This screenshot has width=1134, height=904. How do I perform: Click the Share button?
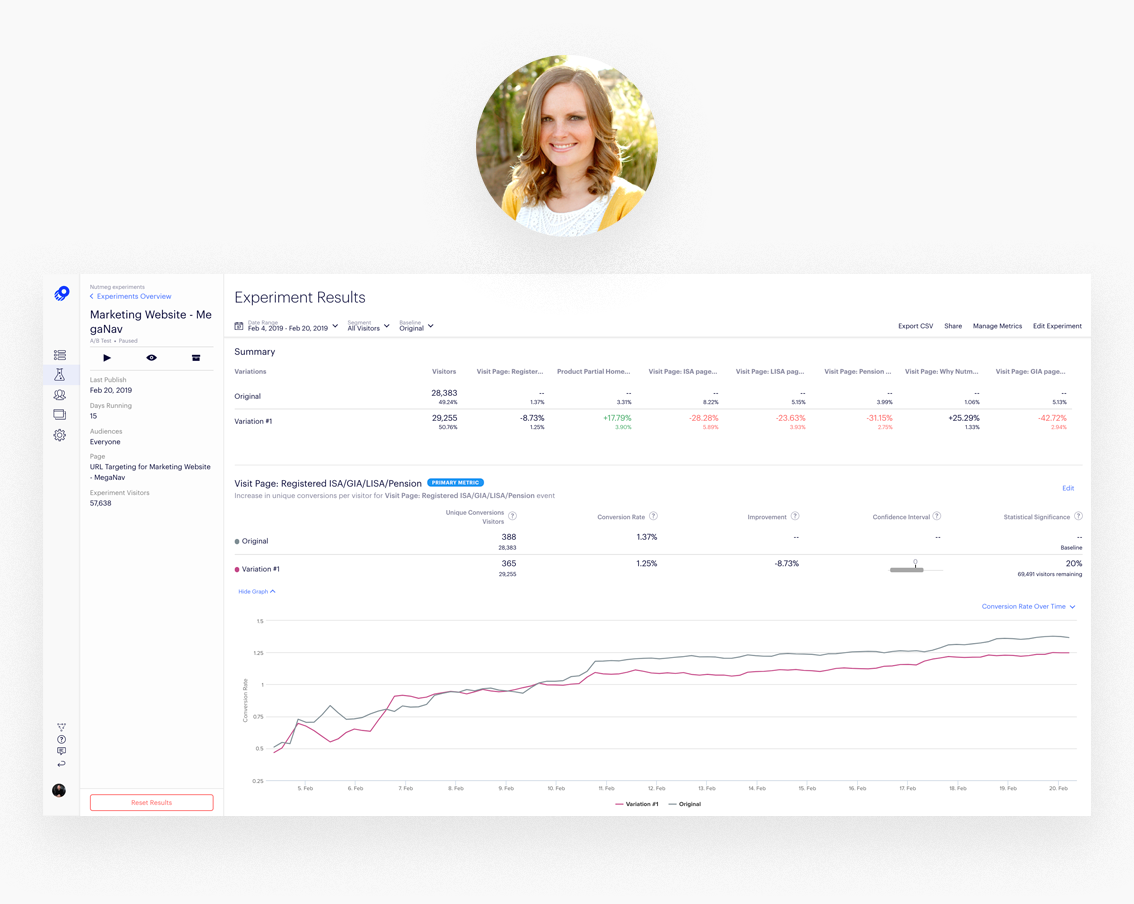pos(953,326)
